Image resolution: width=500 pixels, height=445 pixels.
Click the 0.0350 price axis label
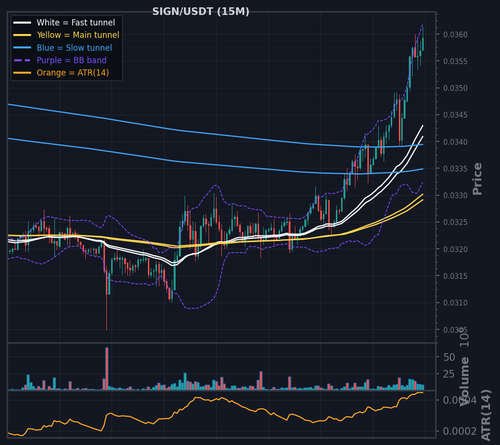455,88
